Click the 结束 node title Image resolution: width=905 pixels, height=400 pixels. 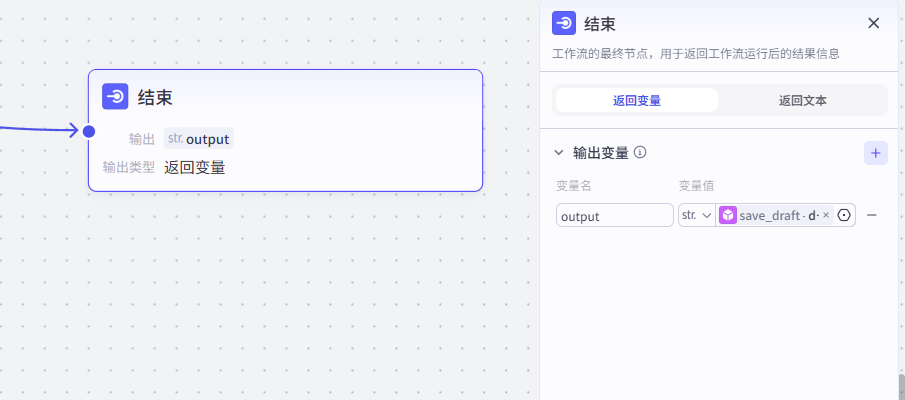click(155, 97)
